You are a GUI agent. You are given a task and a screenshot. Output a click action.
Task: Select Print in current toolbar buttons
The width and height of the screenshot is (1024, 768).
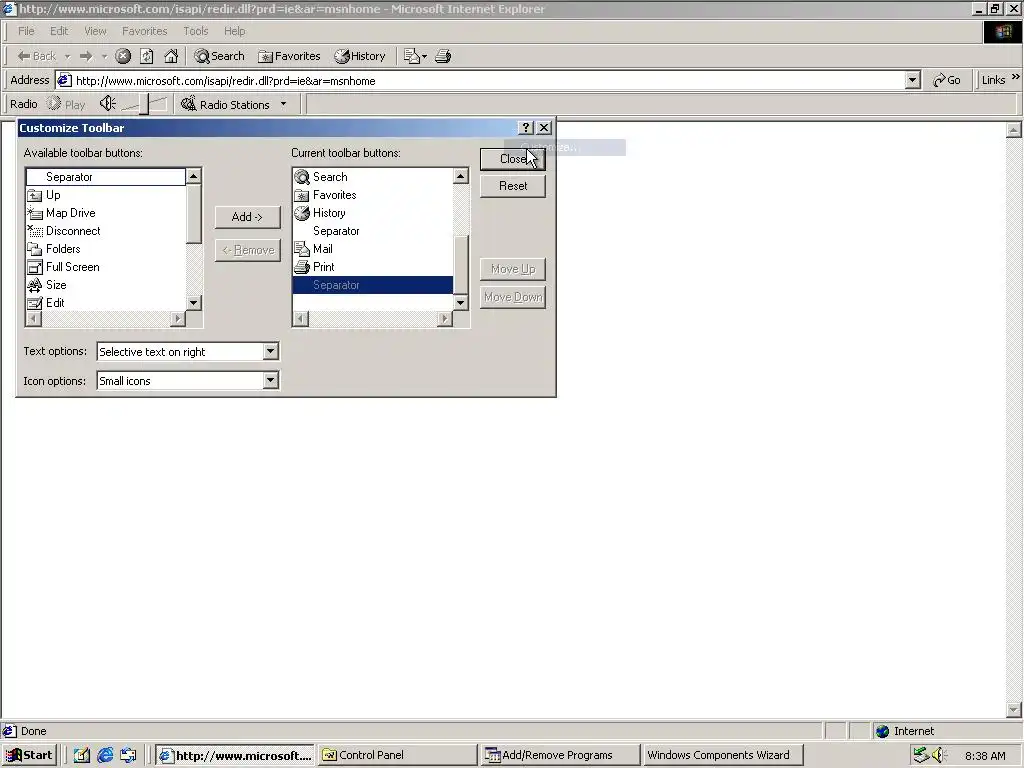click(373, 267)
